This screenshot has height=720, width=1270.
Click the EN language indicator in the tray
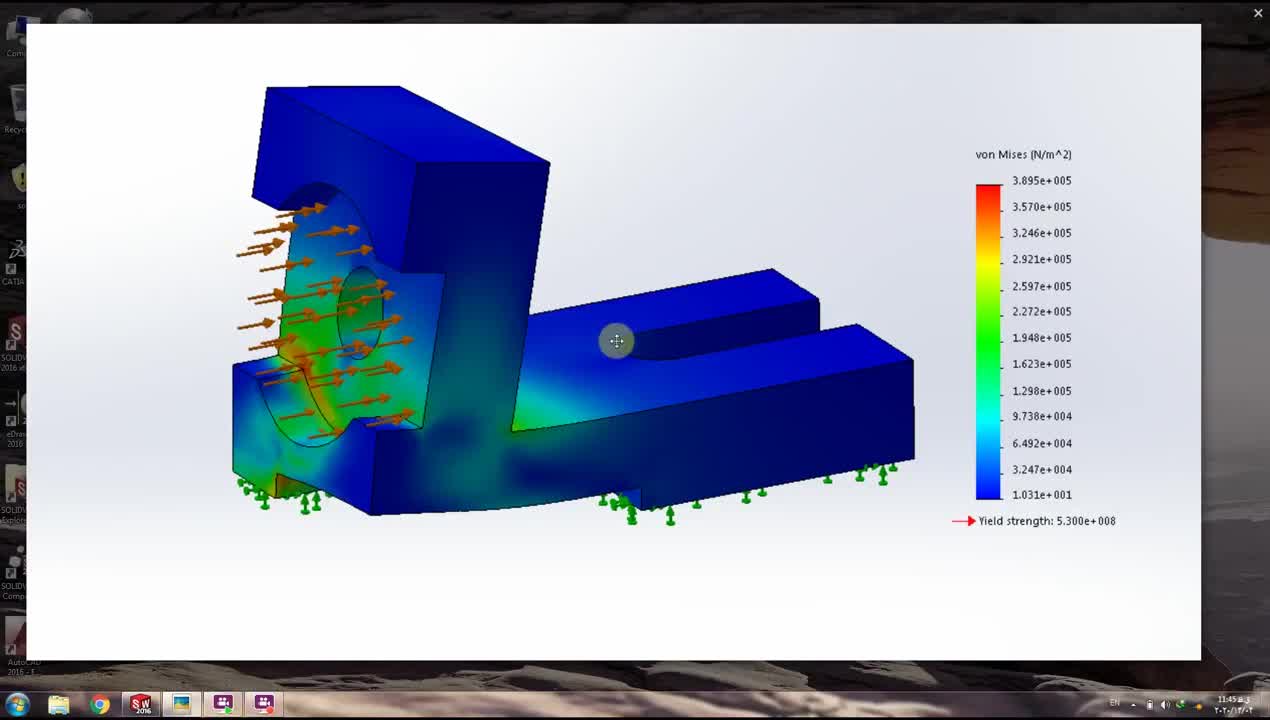1115,703
